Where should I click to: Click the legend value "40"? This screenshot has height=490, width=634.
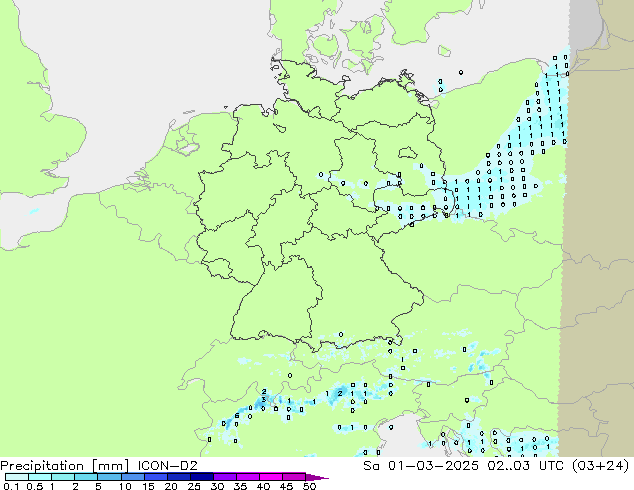263,486
